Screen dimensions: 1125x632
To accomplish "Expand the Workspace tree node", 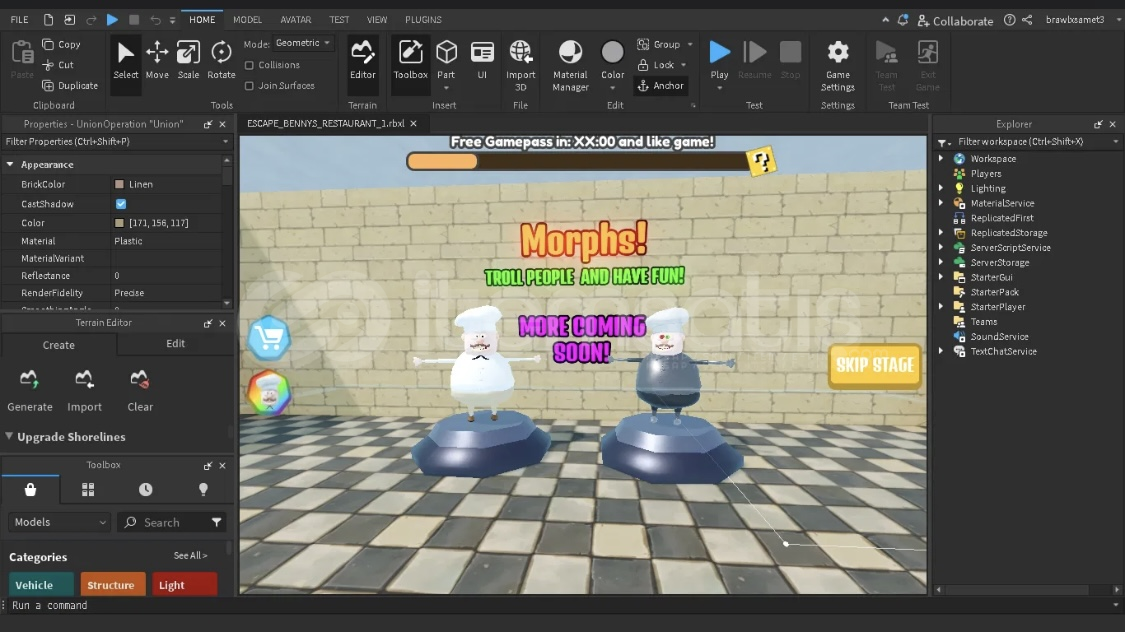I will 941,159.
